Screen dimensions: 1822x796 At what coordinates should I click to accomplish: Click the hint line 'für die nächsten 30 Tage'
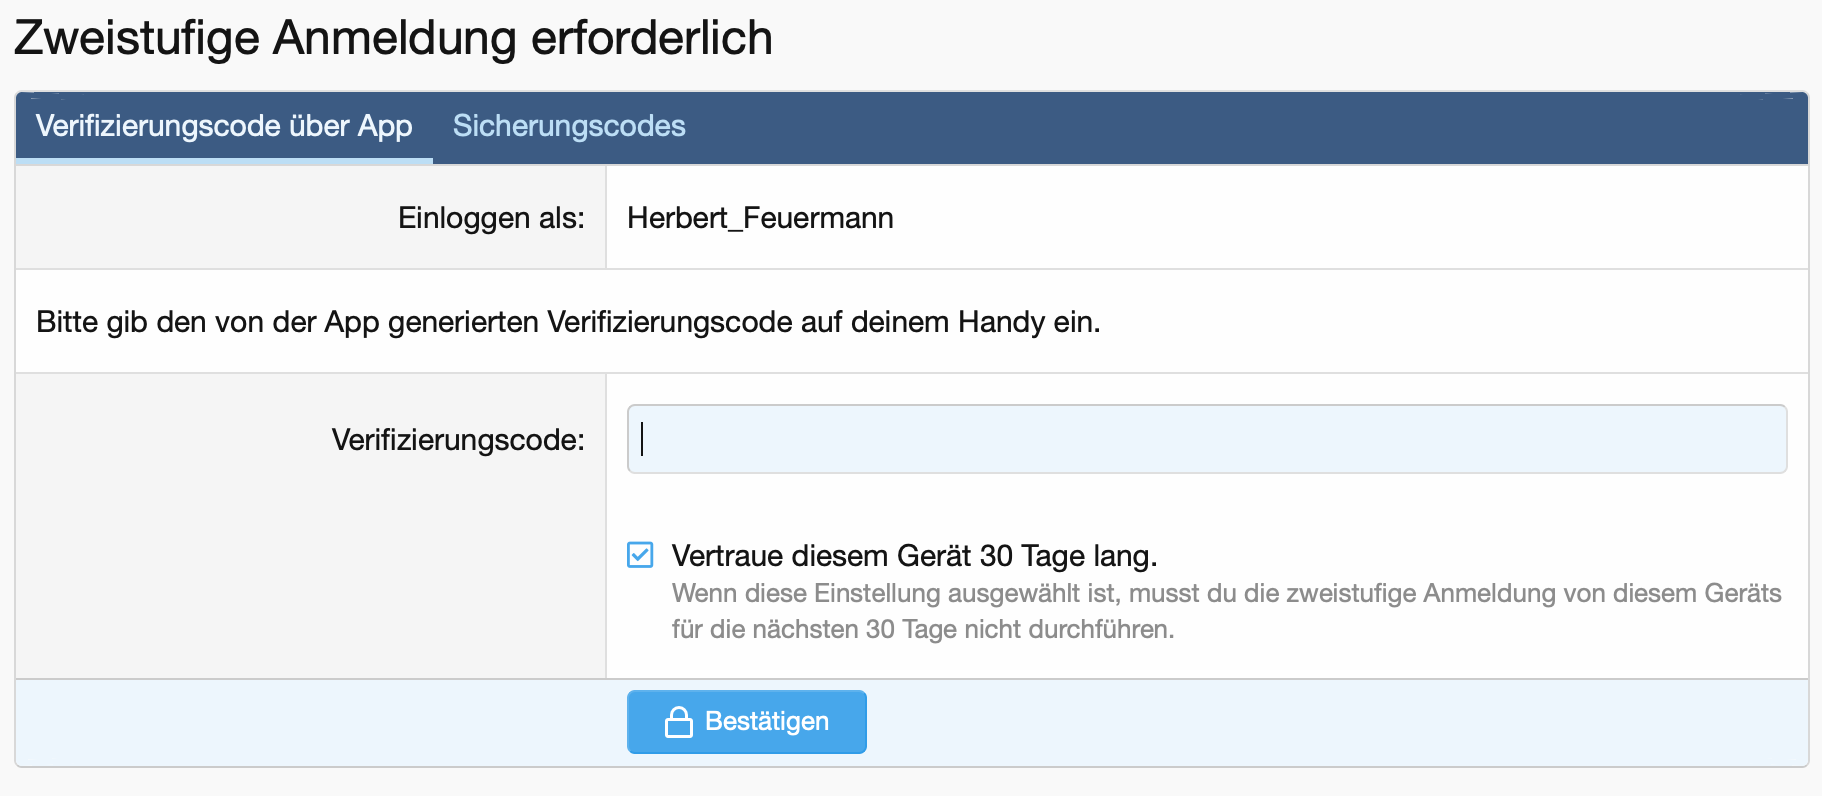click(922, 629)
